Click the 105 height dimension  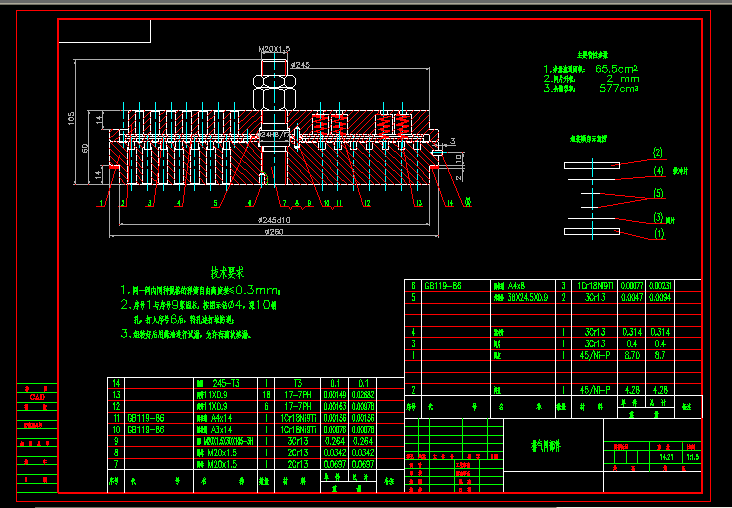[x=71, y=118]
